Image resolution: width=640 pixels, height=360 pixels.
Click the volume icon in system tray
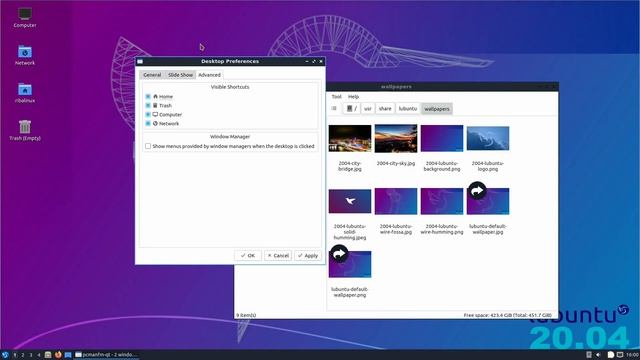598,355
